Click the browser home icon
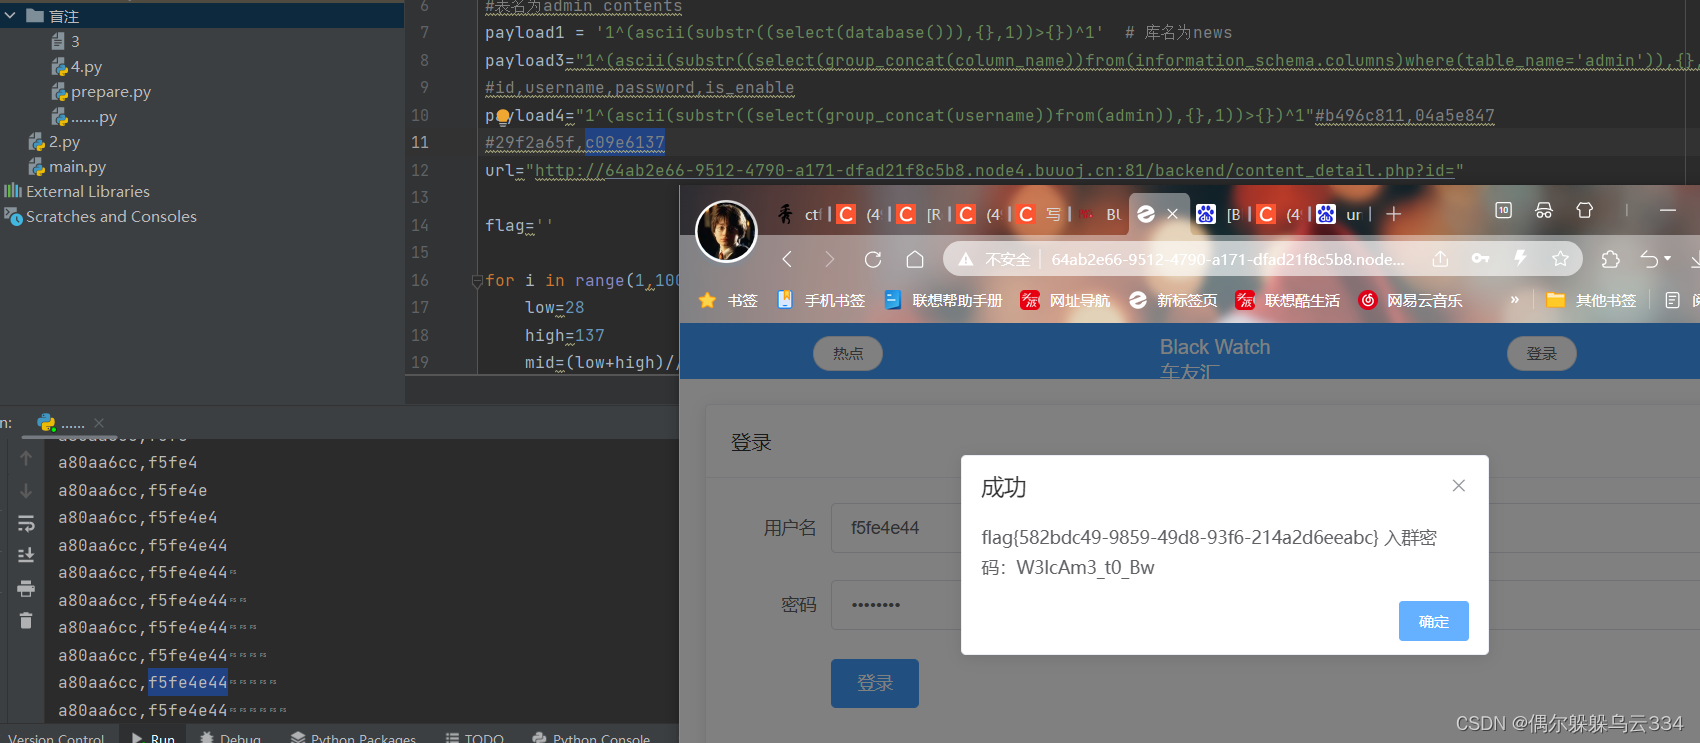 coord(915,259)
